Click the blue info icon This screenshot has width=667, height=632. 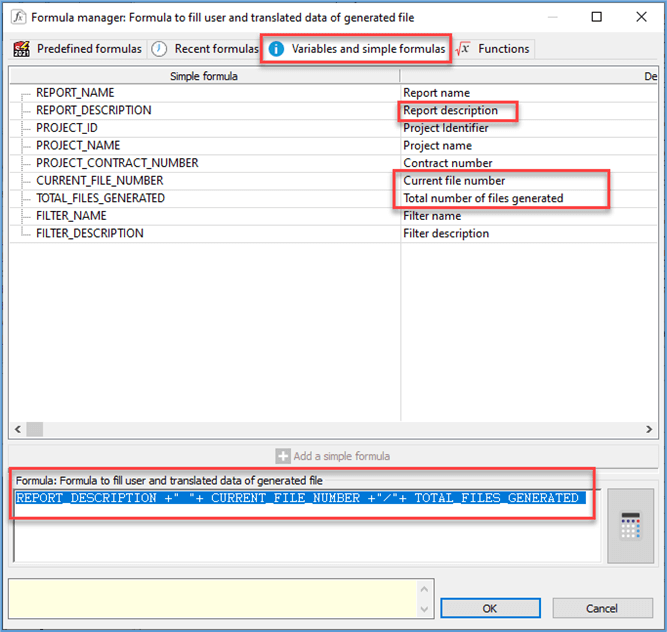(276, 49)
